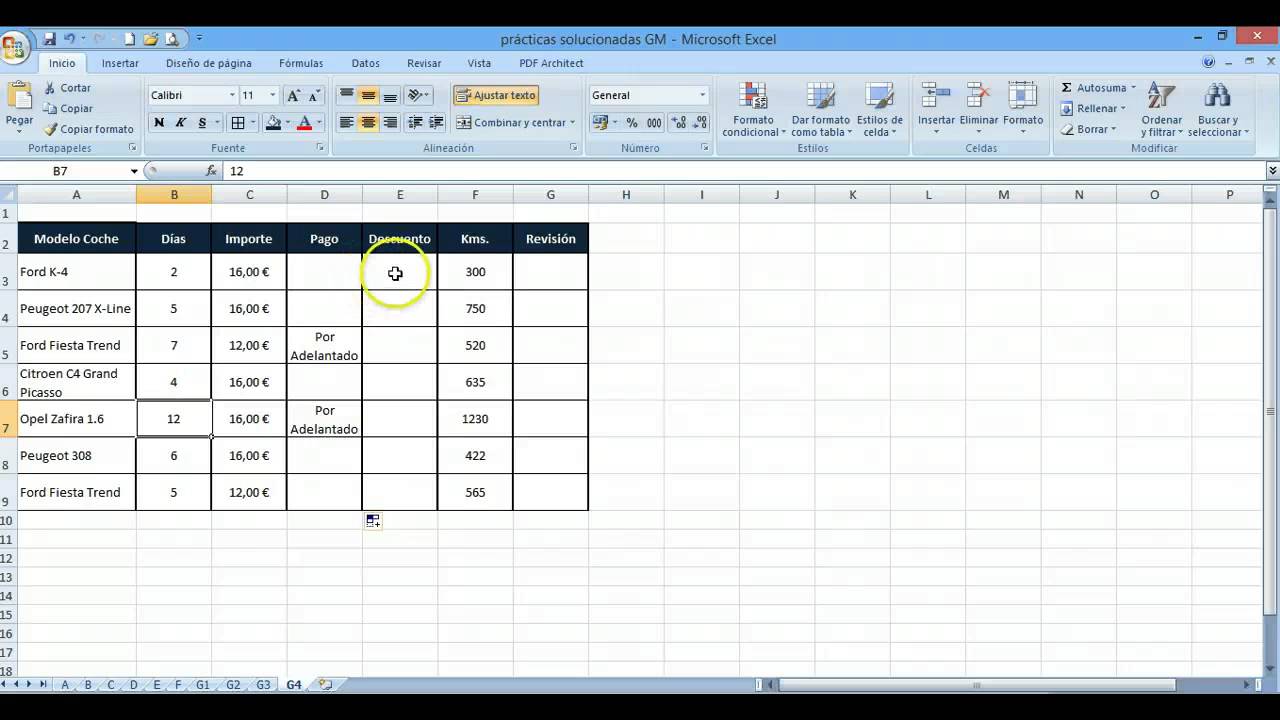Toggle bold (N) formatting

pyautogui.click(x=159, y=123)
